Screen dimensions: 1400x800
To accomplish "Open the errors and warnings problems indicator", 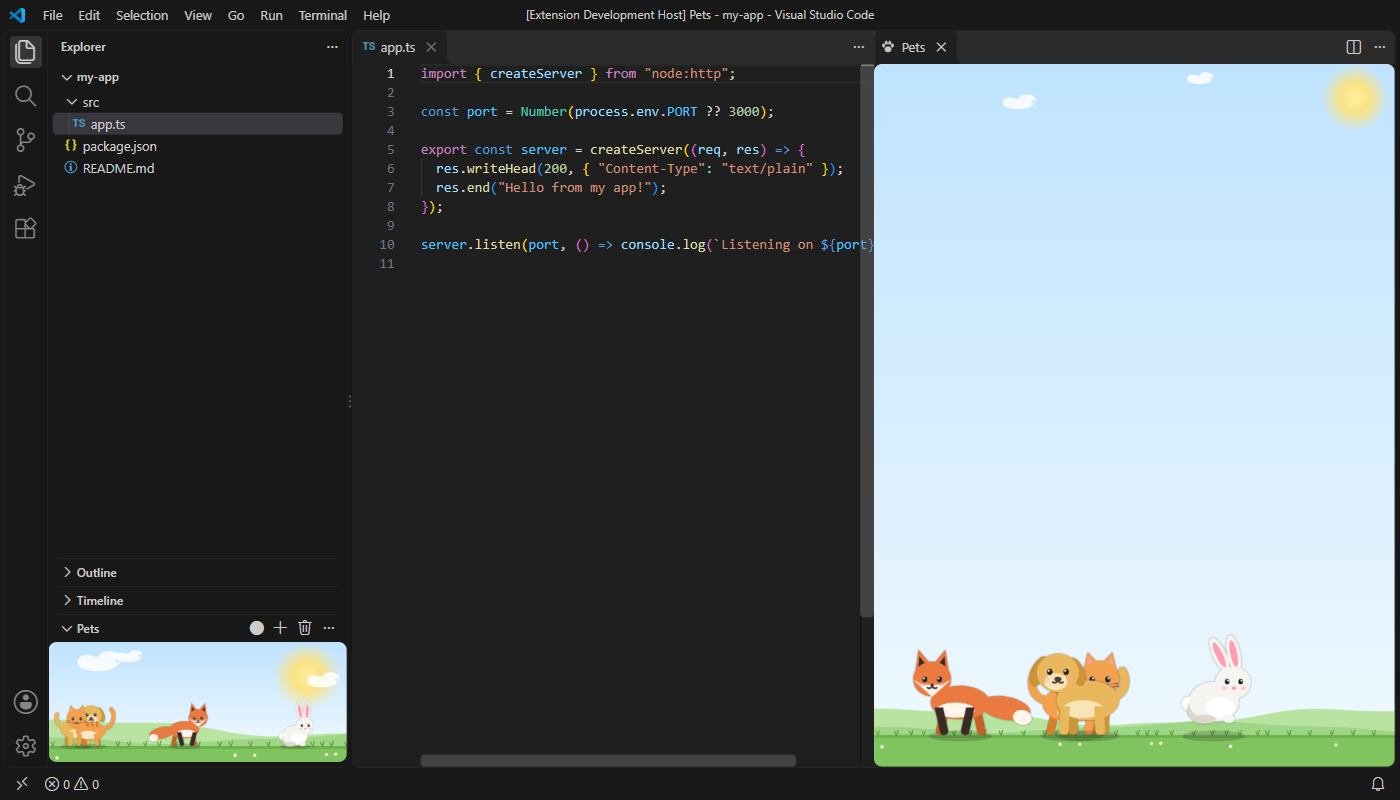I will tap(72, 784).
